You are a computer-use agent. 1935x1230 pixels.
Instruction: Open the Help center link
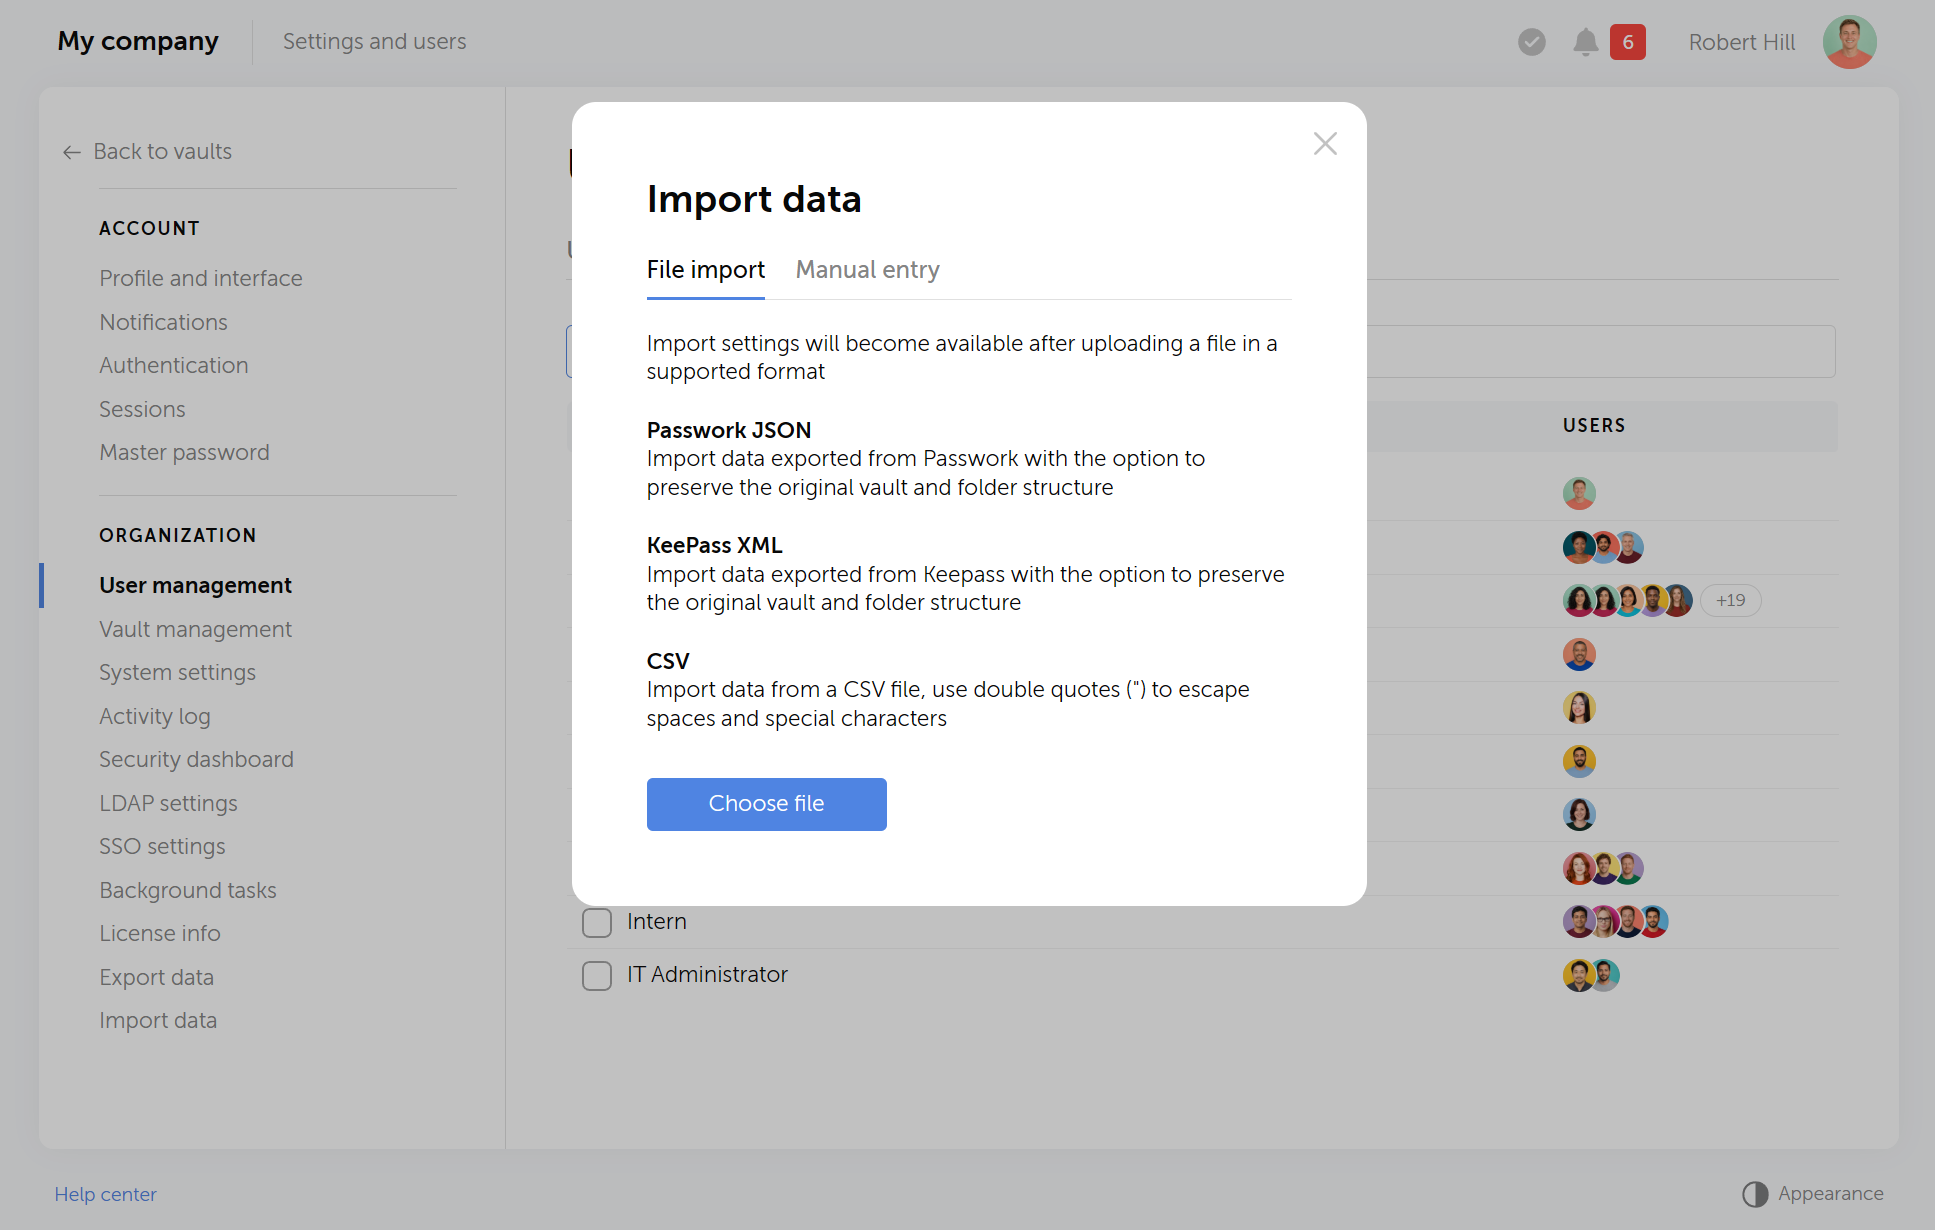pyautogui.click(x=106, y=1194)
